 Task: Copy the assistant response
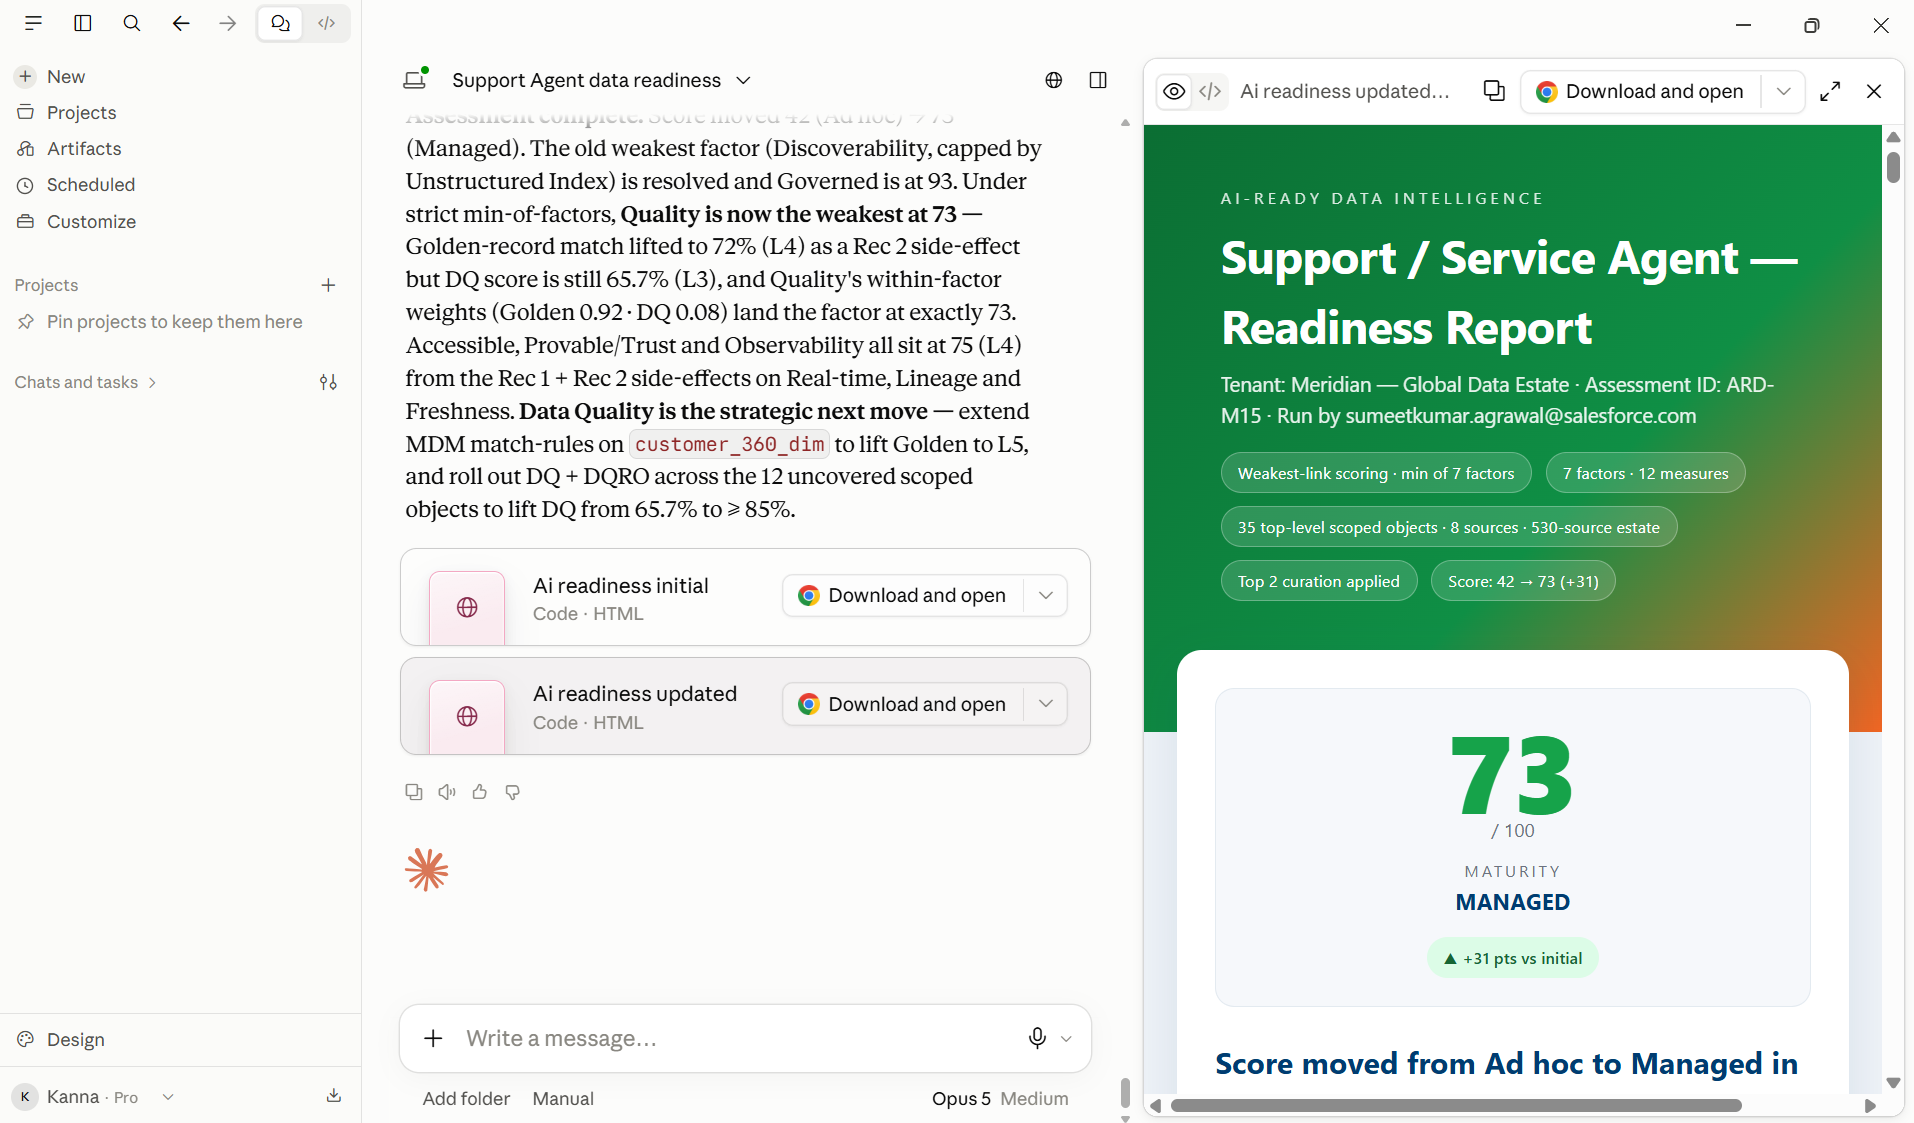click(x=414, y=792)
